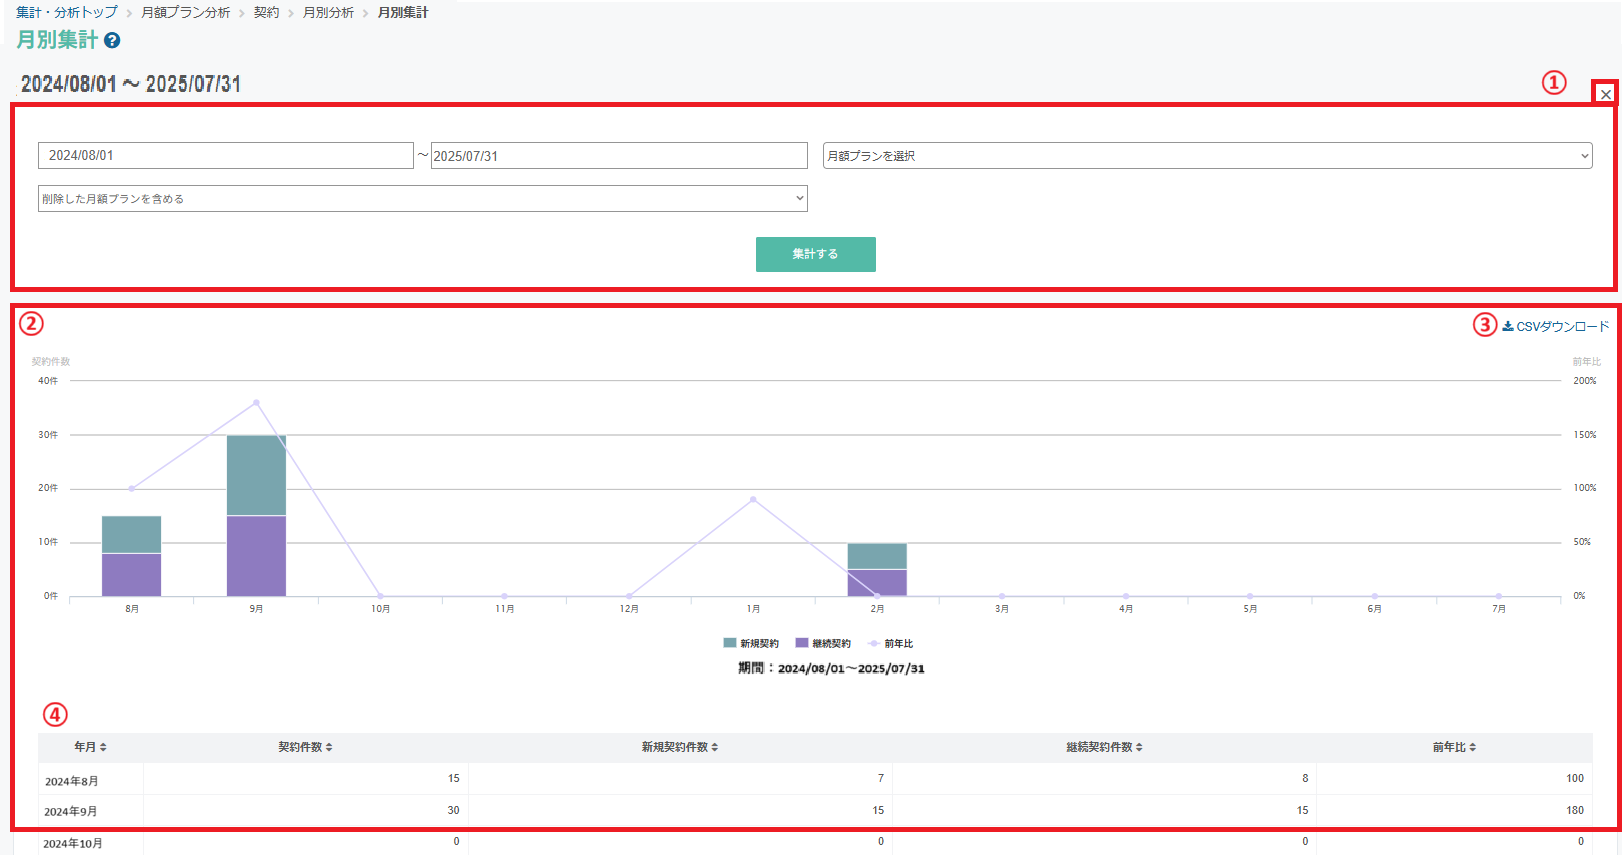
Task: Click the help question mark icon
Action: [112, 40]
